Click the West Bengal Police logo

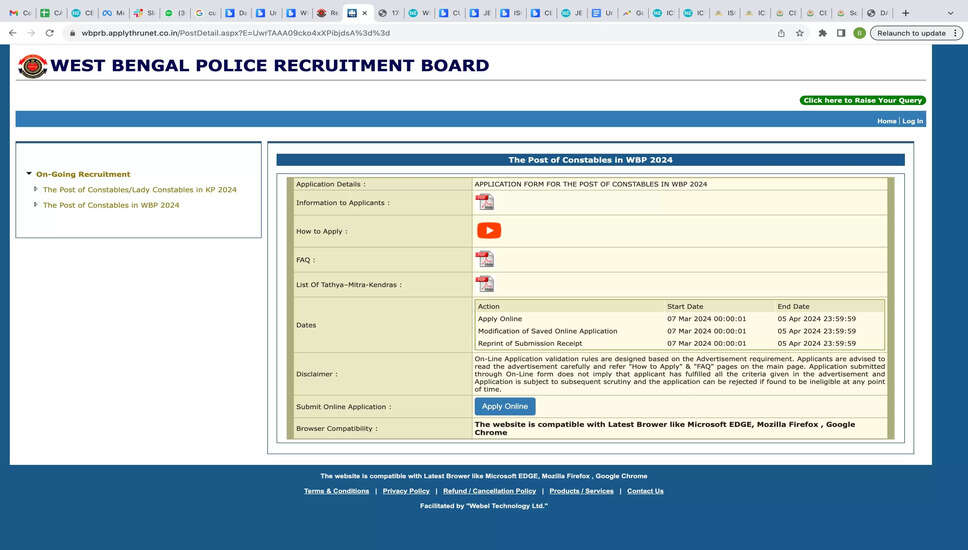point(32,66)
